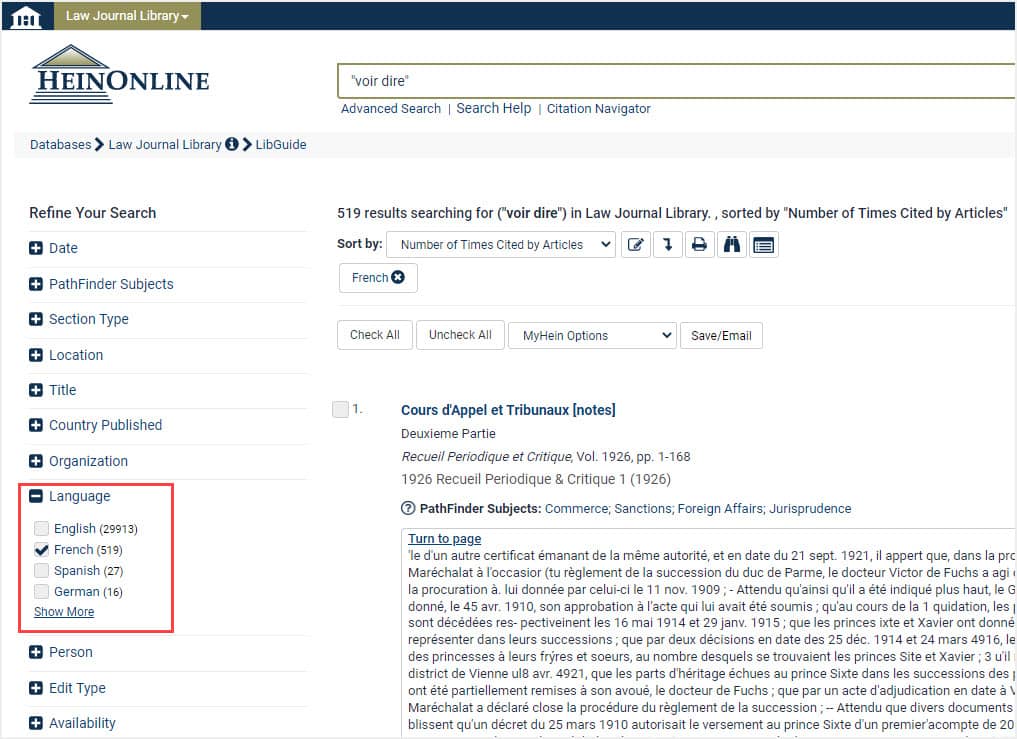Remove the French filter chip
The width and height of the screenshot is (1017, 739).
398,277
